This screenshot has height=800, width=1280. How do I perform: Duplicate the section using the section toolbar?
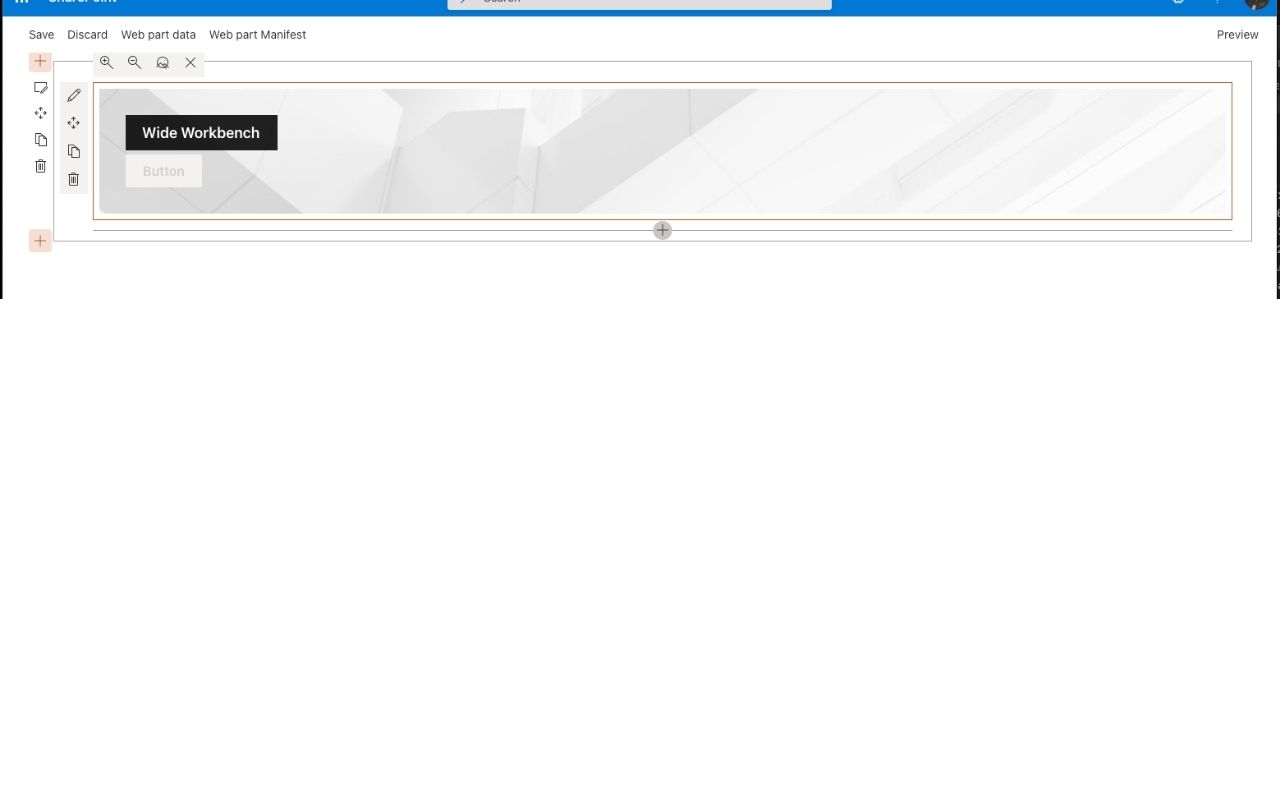coord(41,140)
